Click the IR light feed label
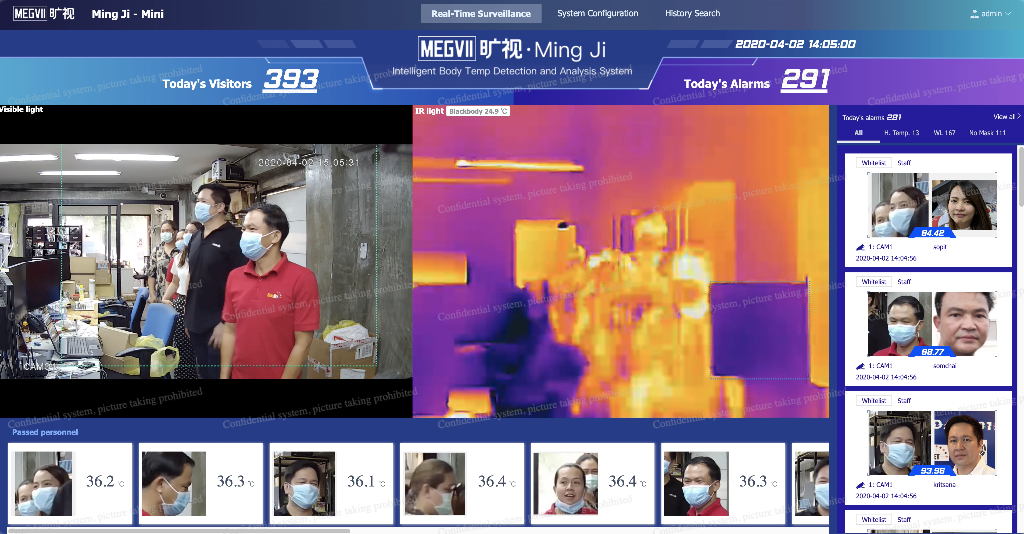1024x534 pixels. coord(429,111)
